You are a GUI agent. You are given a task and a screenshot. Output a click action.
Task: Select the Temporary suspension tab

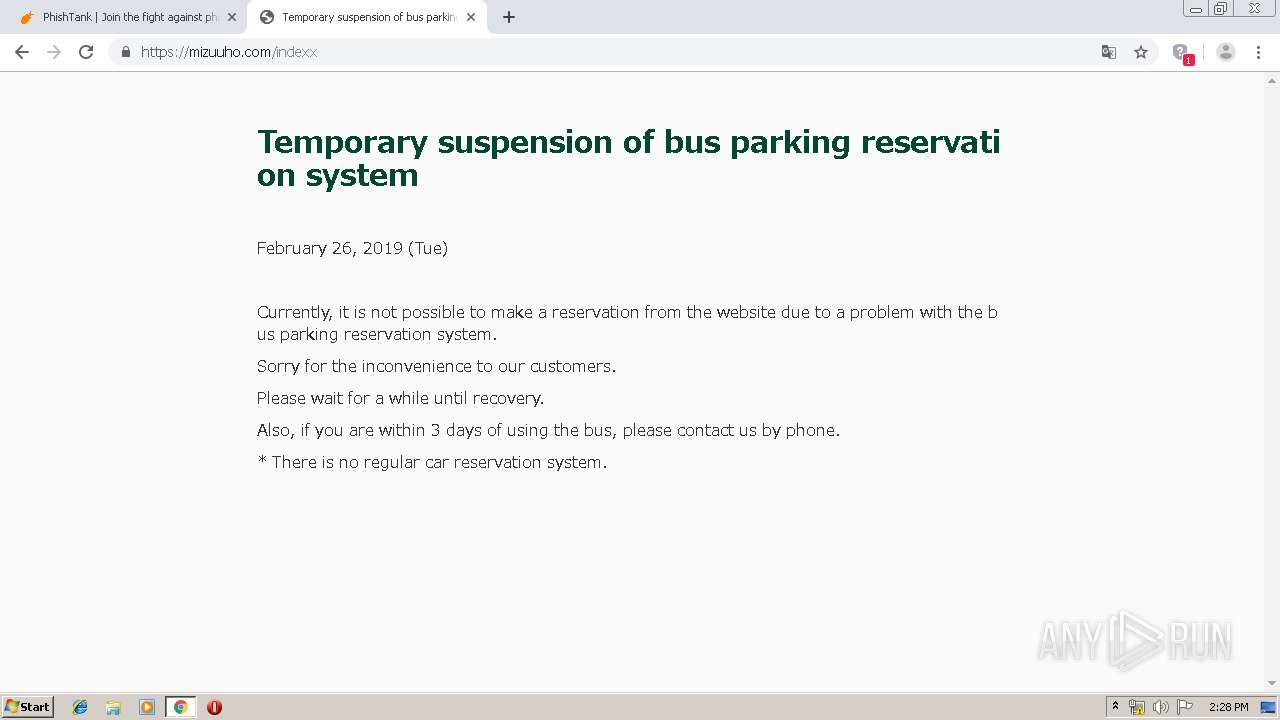pyautogui.click(x=365, y=17)
